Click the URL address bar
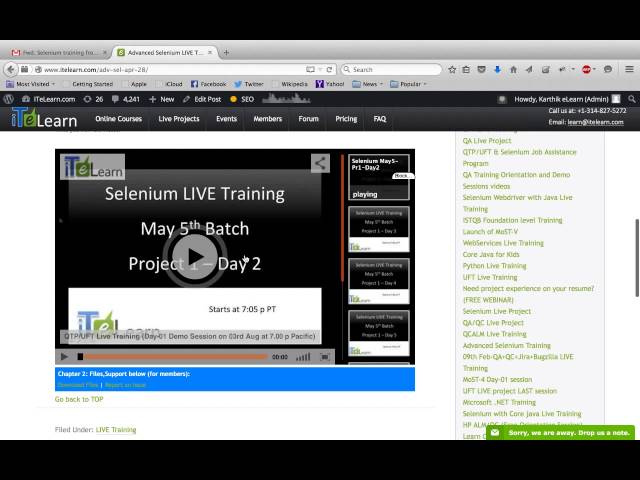The height and width of the screenshot is (480, 640). 171,69
